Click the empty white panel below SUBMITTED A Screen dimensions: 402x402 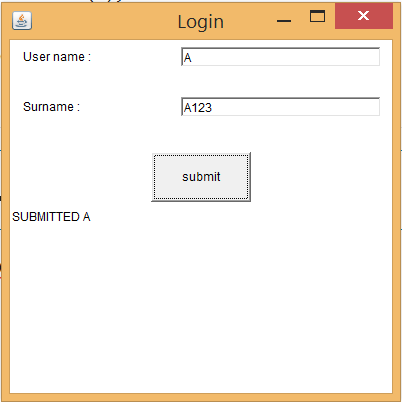[x=201, y=307]
